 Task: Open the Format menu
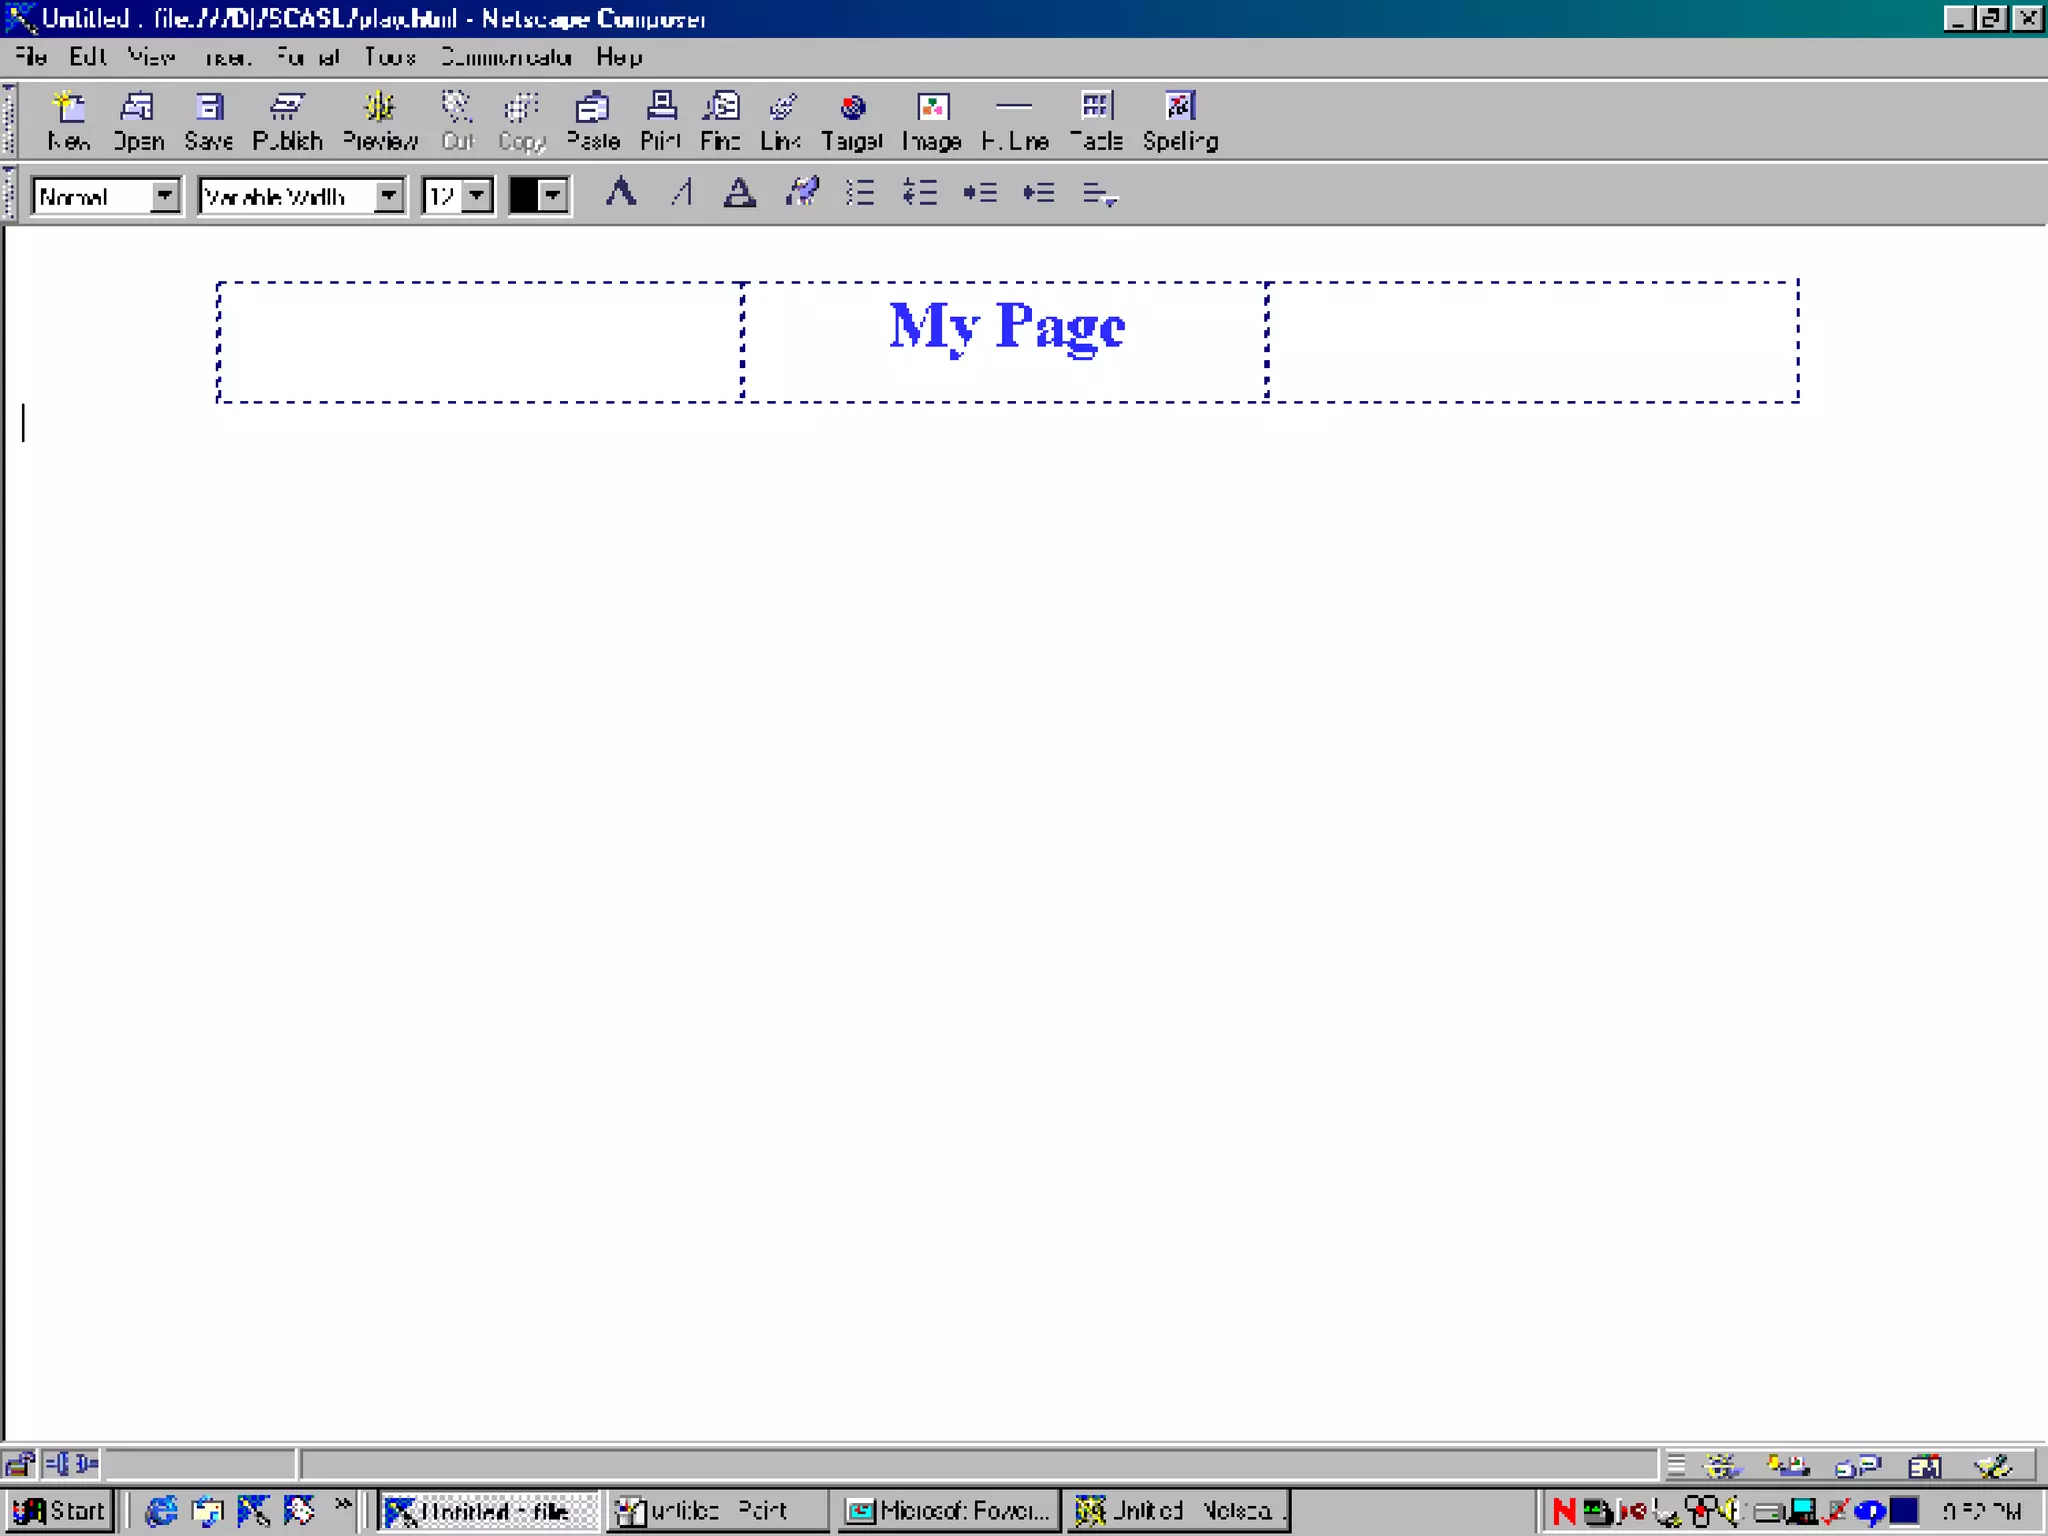(x=308, y=57)
